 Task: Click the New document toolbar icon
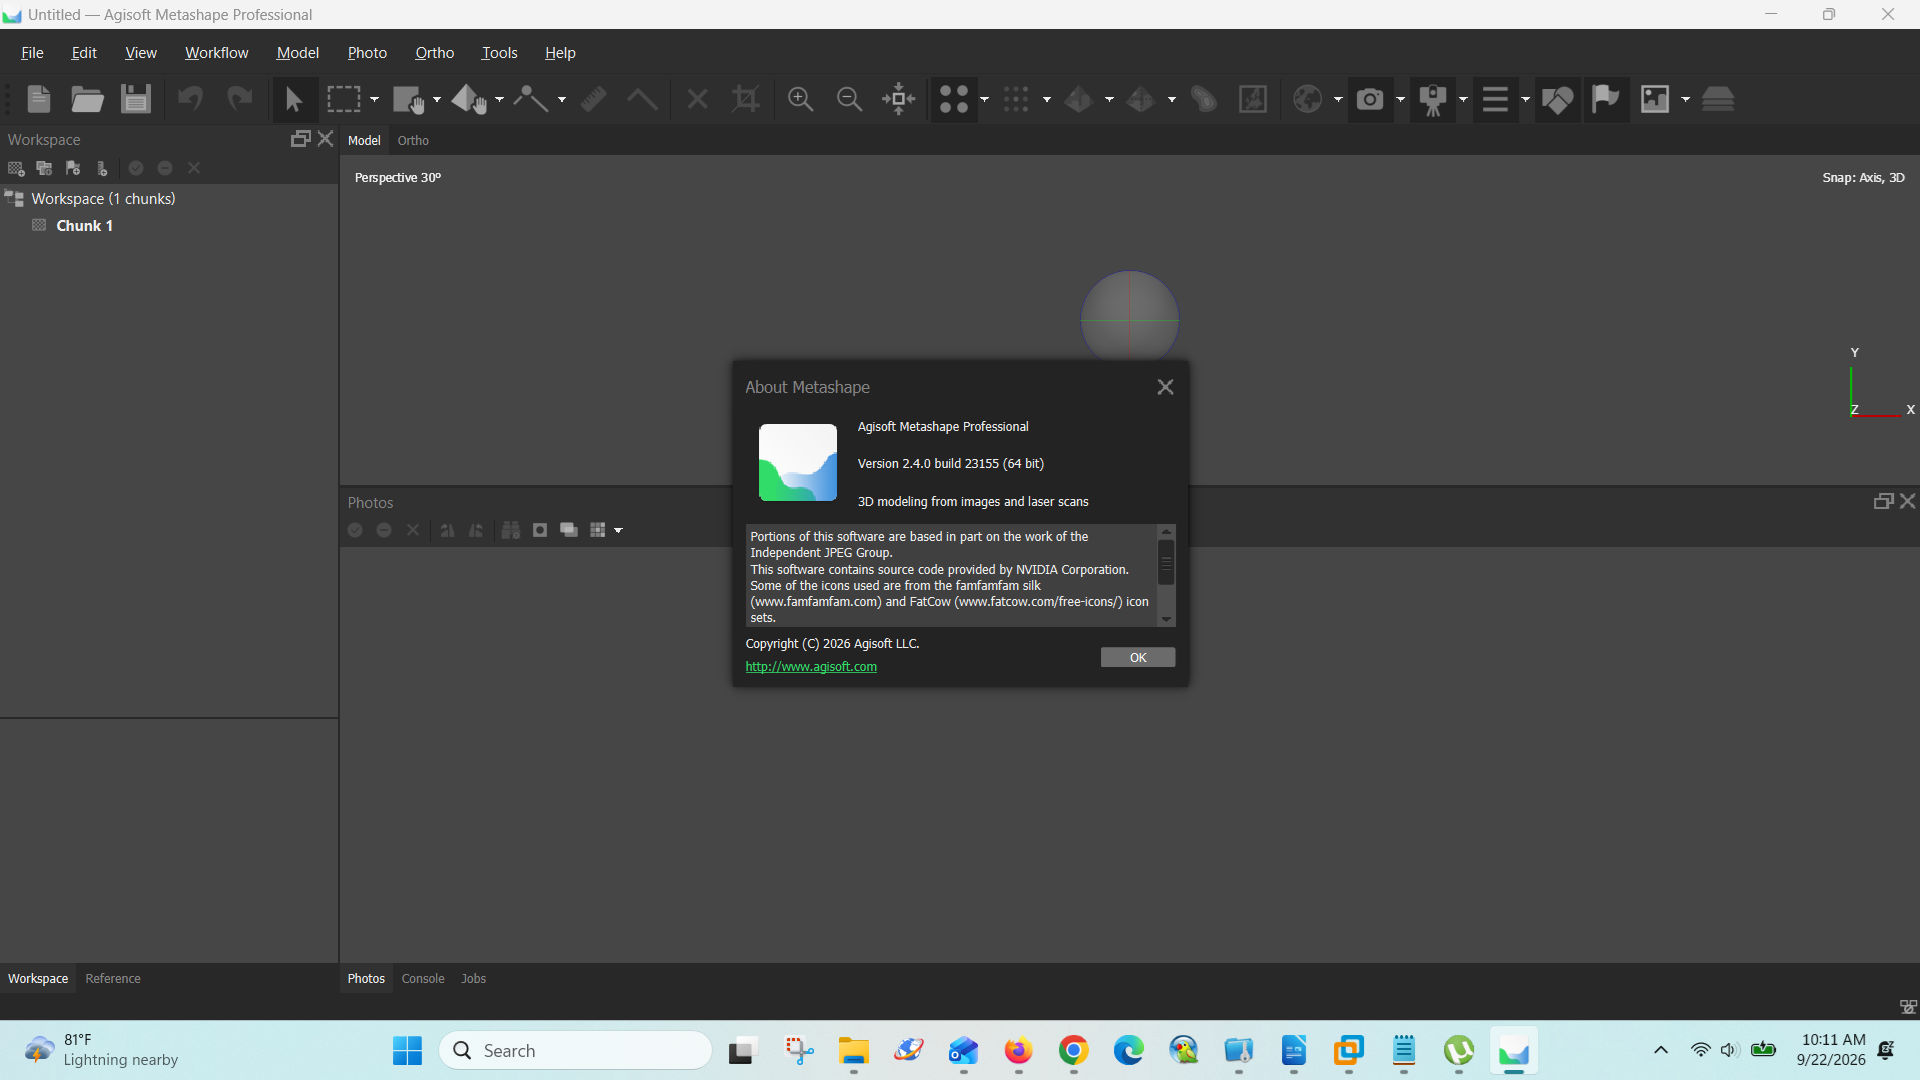(x=39, y=99)
